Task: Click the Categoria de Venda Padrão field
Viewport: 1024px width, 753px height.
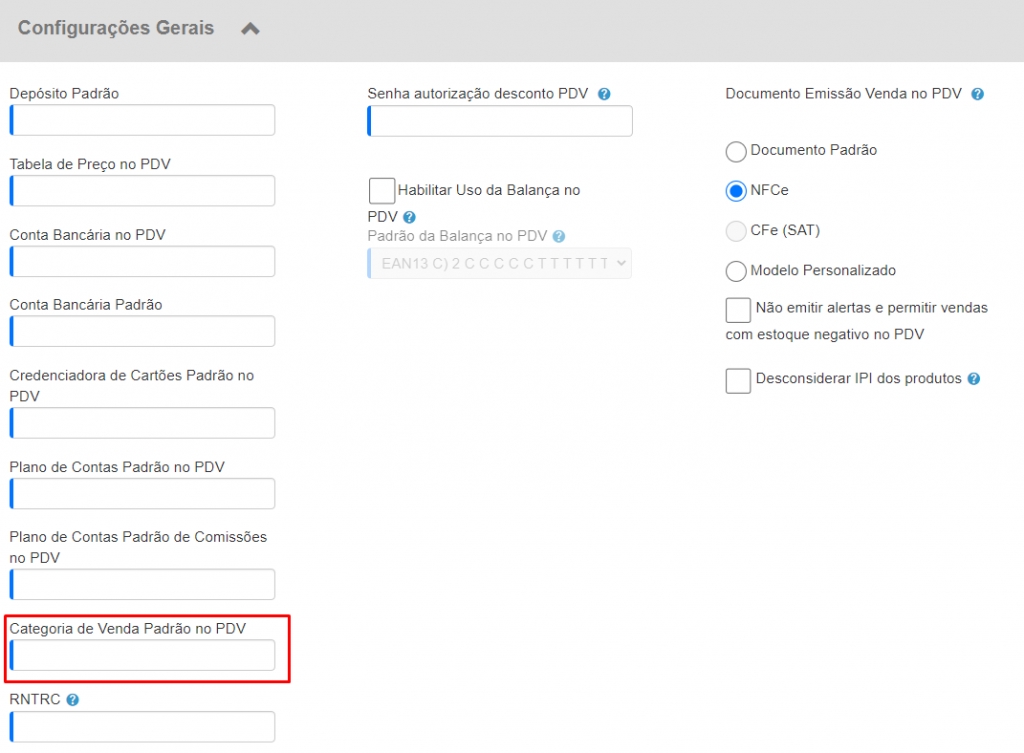Action: point(142,655)
